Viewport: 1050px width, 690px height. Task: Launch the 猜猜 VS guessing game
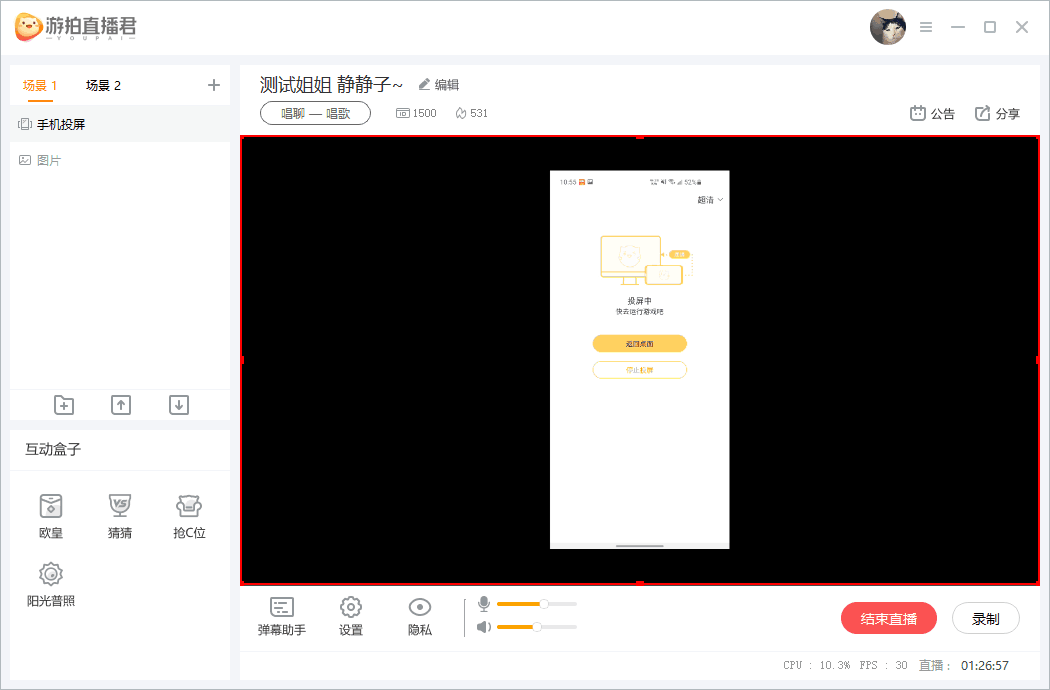point(120,516)
